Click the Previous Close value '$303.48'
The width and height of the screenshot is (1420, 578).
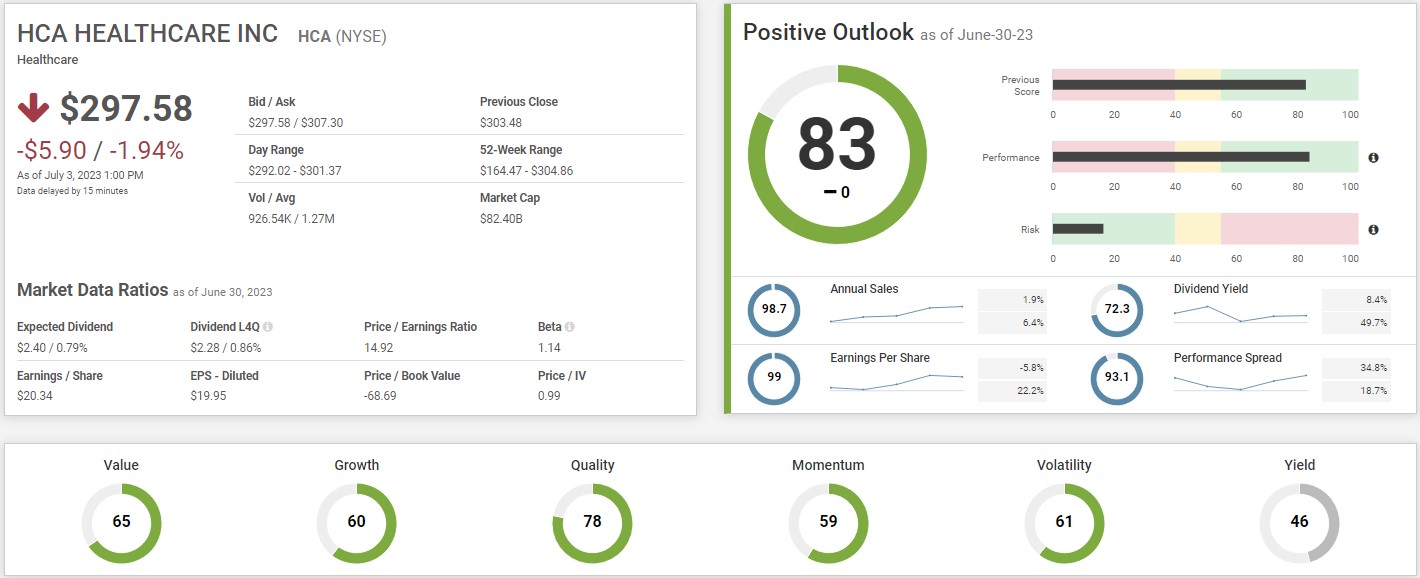pyautogui.click(x=501, y=122)
